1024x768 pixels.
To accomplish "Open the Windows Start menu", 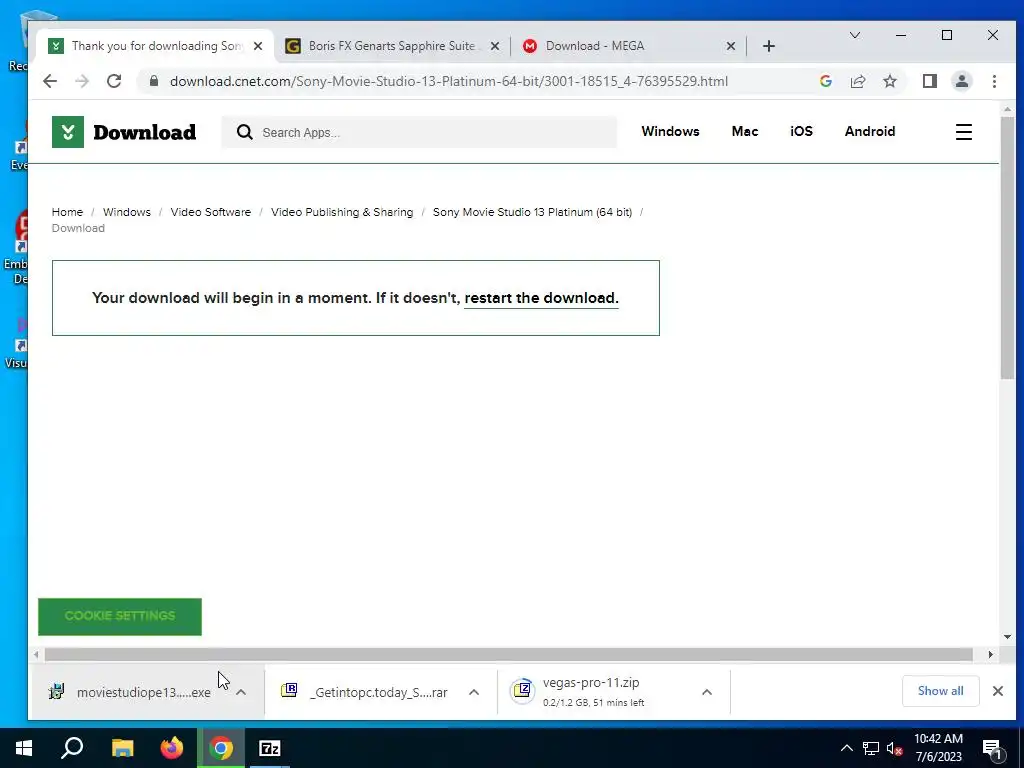I will tap(24, 748).
